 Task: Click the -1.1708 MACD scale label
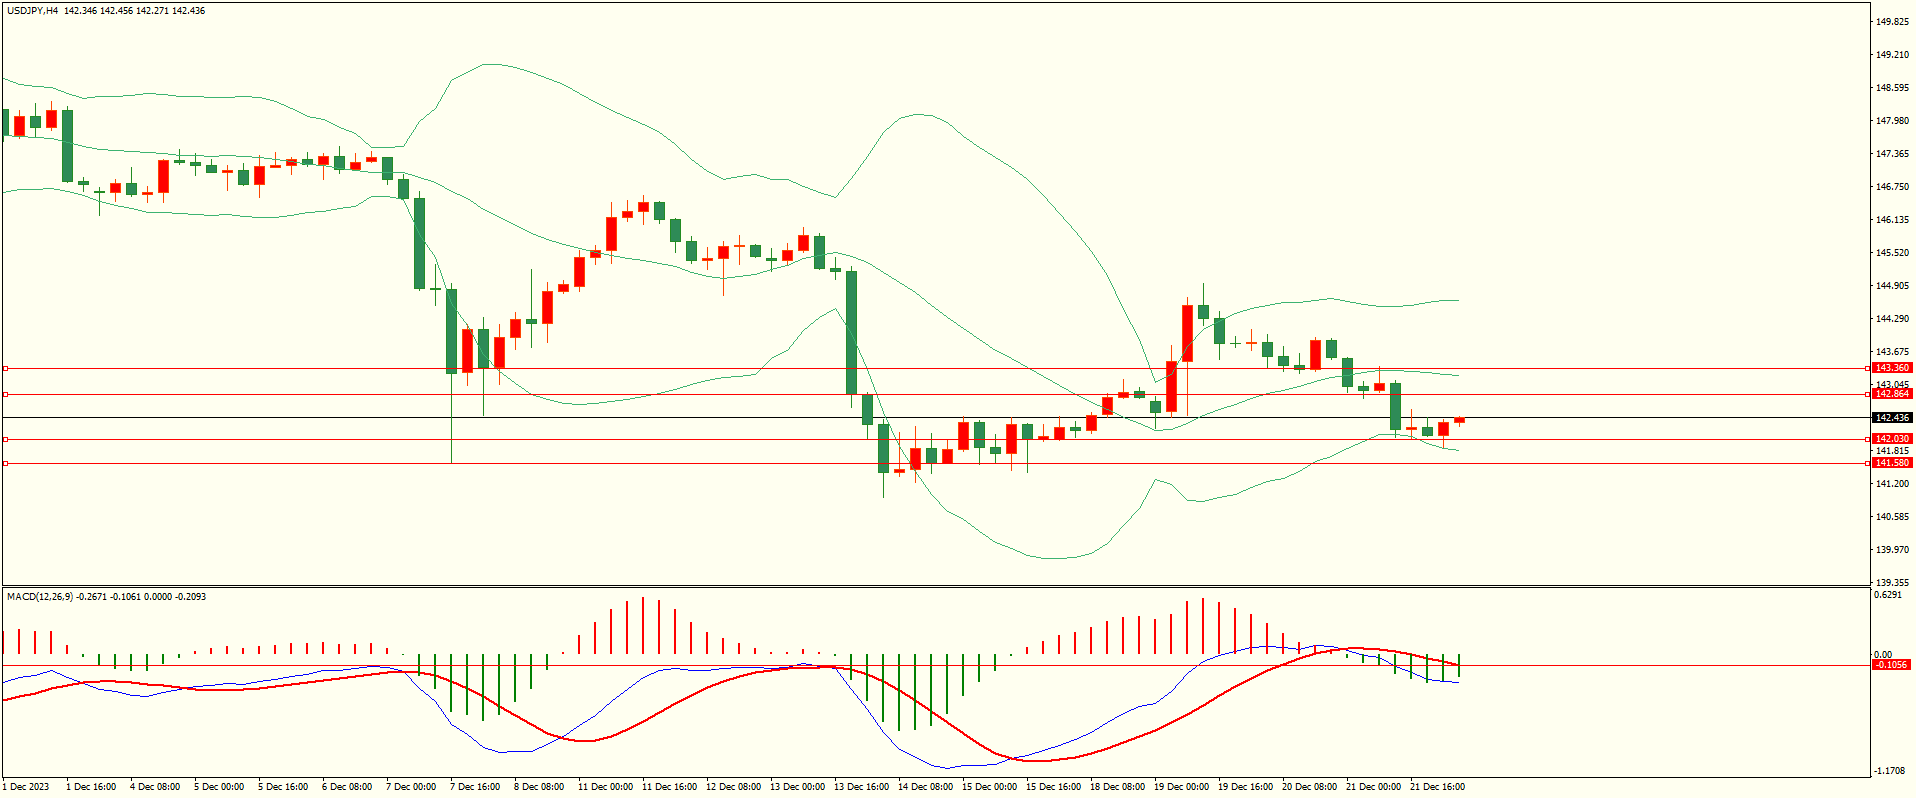click(1890, 771)
